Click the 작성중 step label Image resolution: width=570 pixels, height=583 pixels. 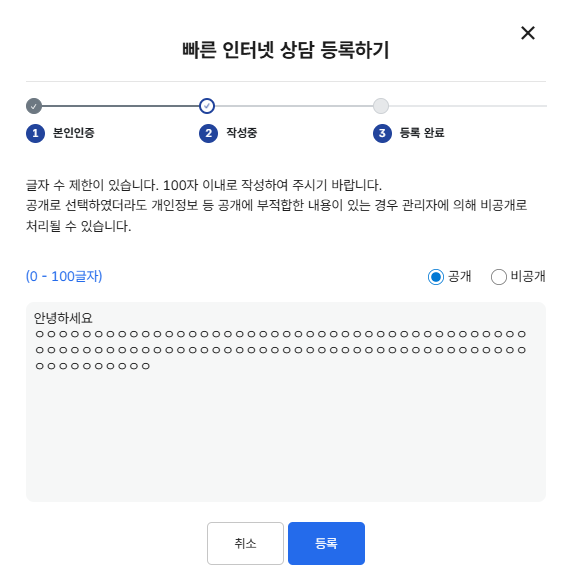click(x=242, y=133)
